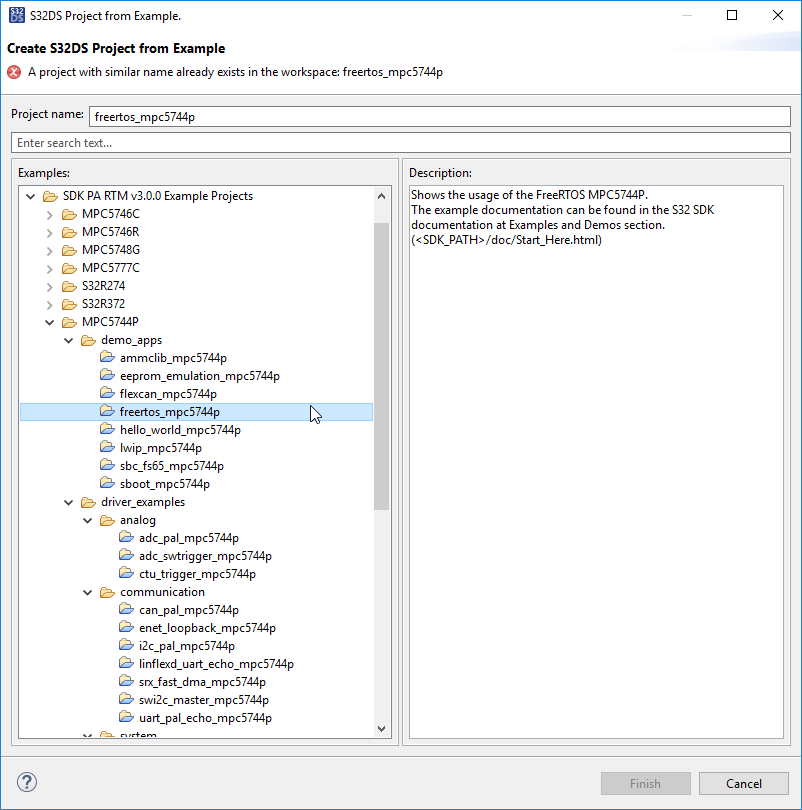Expand the MPC5746C tree node
This screenshot has height=810, width=802.
50,214
